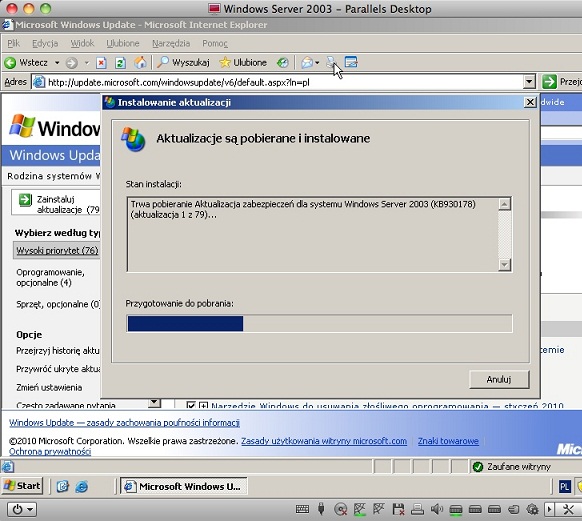Open Znaki towarowe link
Image resolution: width=582 pixels, height=521 pixels.
(448, 441)
